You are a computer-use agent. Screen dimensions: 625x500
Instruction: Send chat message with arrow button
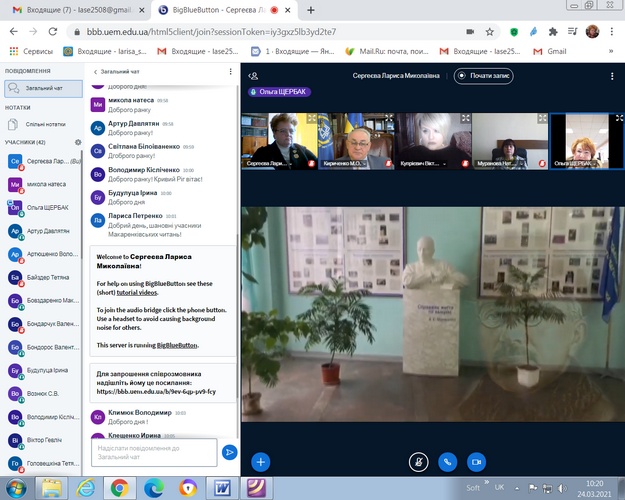(229, 452)
